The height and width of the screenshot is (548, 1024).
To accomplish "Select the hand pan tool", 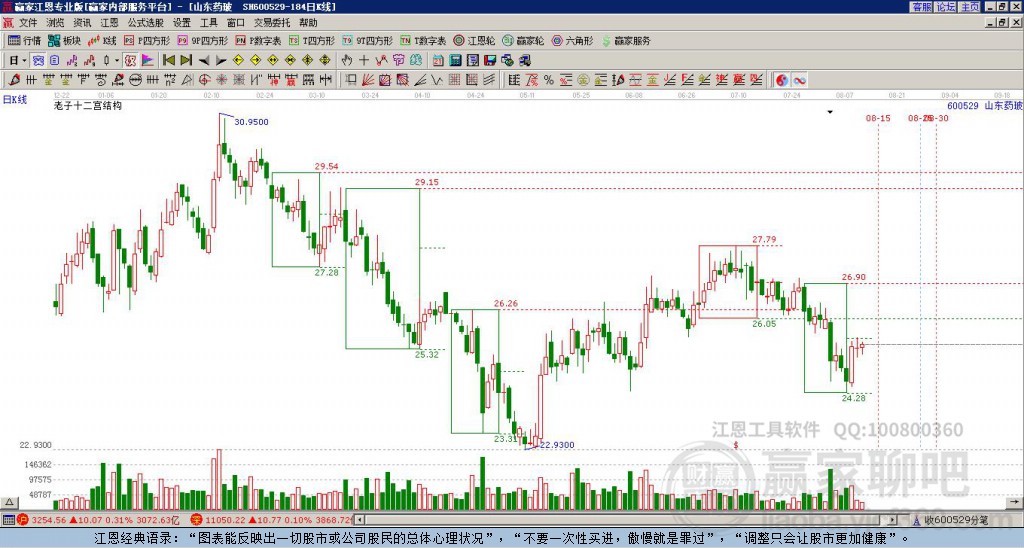I will coord(347,60).
